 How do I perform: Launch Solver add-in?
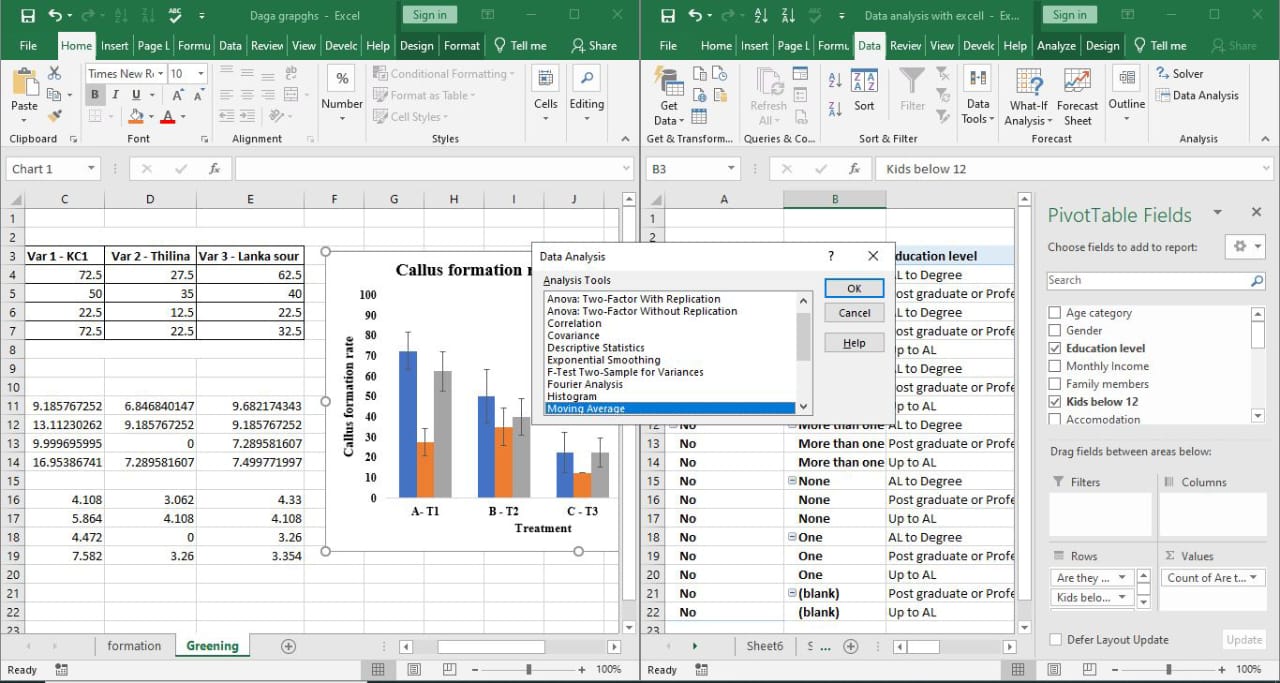click(1180, 74)
